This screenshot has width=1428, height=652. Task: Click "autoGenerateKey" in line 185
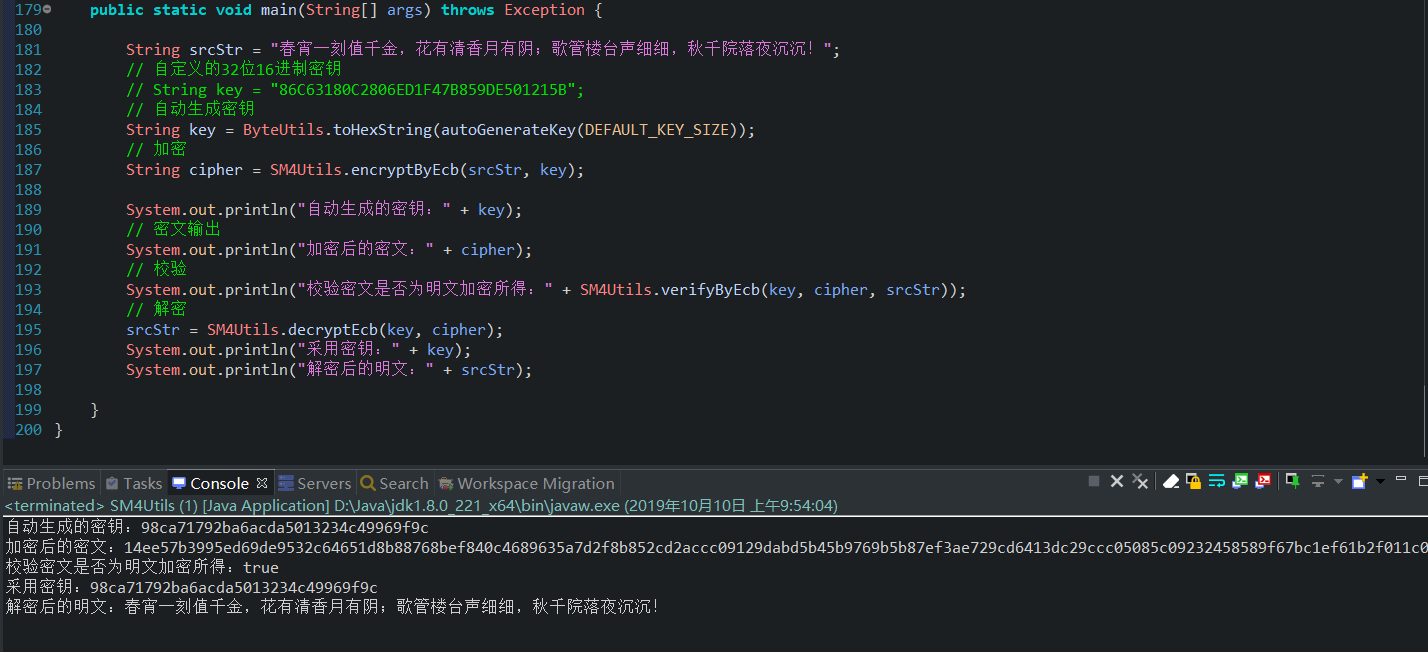[507, 130]
